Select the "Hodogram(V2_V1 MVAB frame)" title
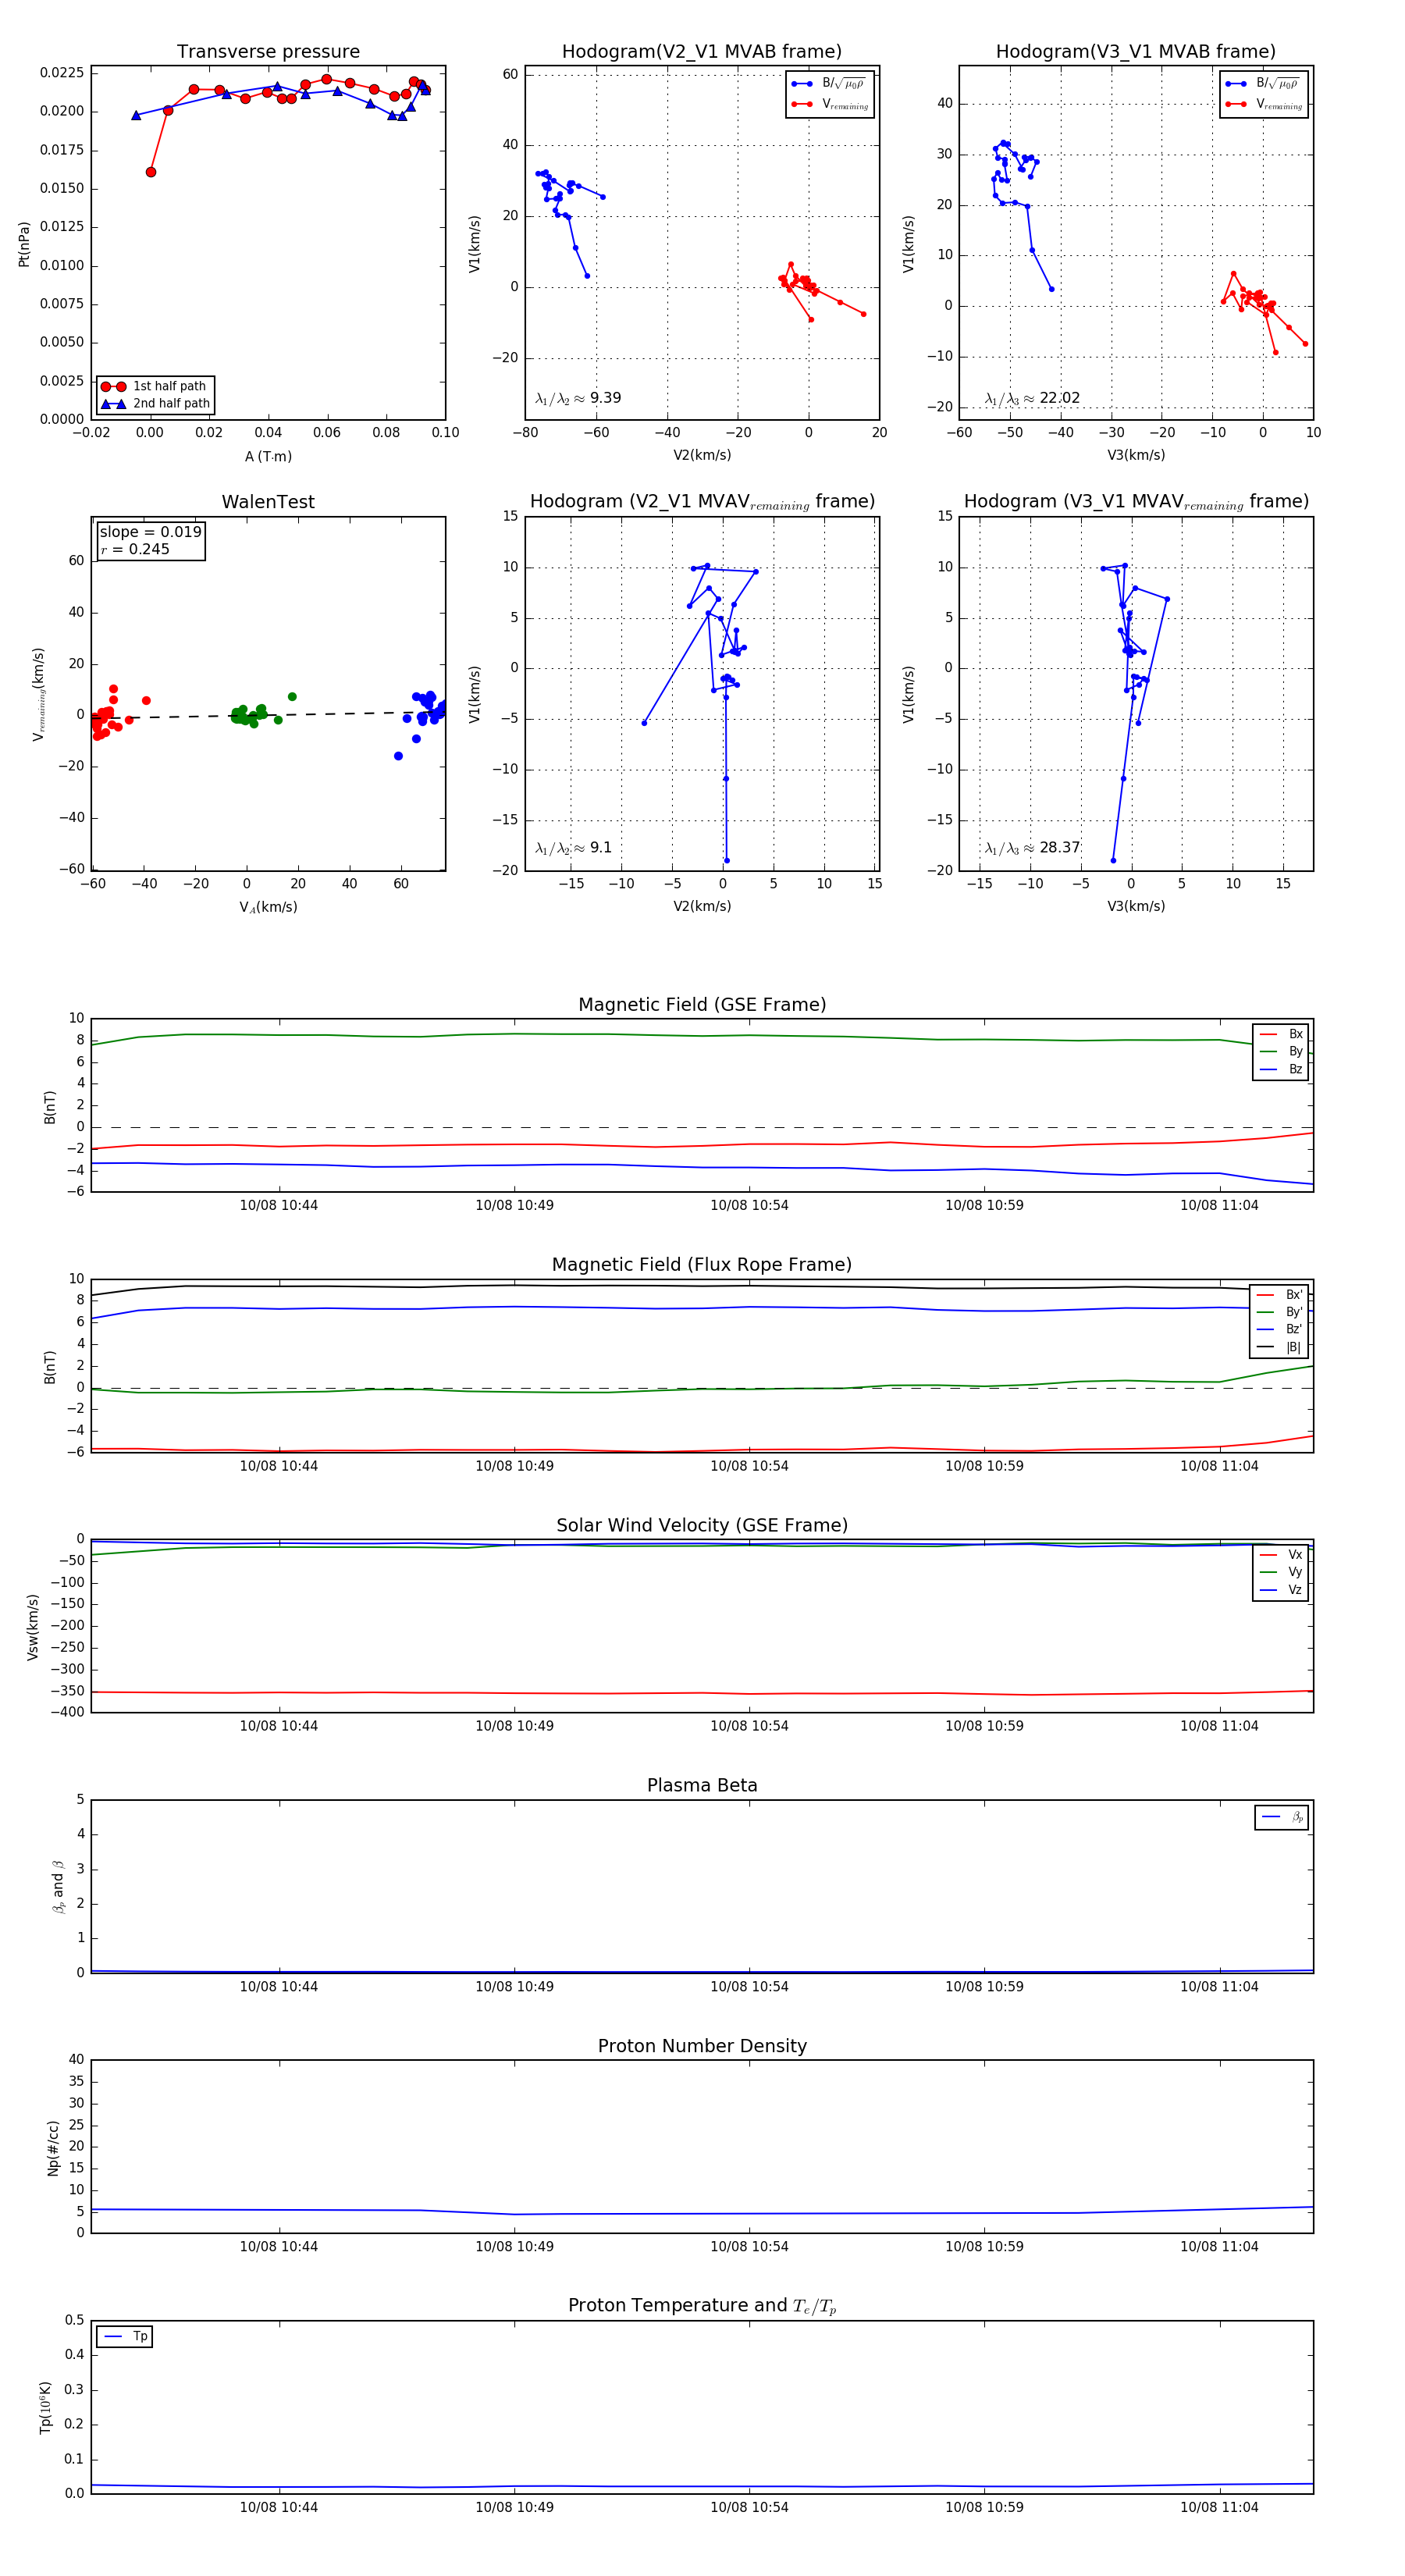The height and width of the screenshot is (2576, 1405). pos(702,52)
